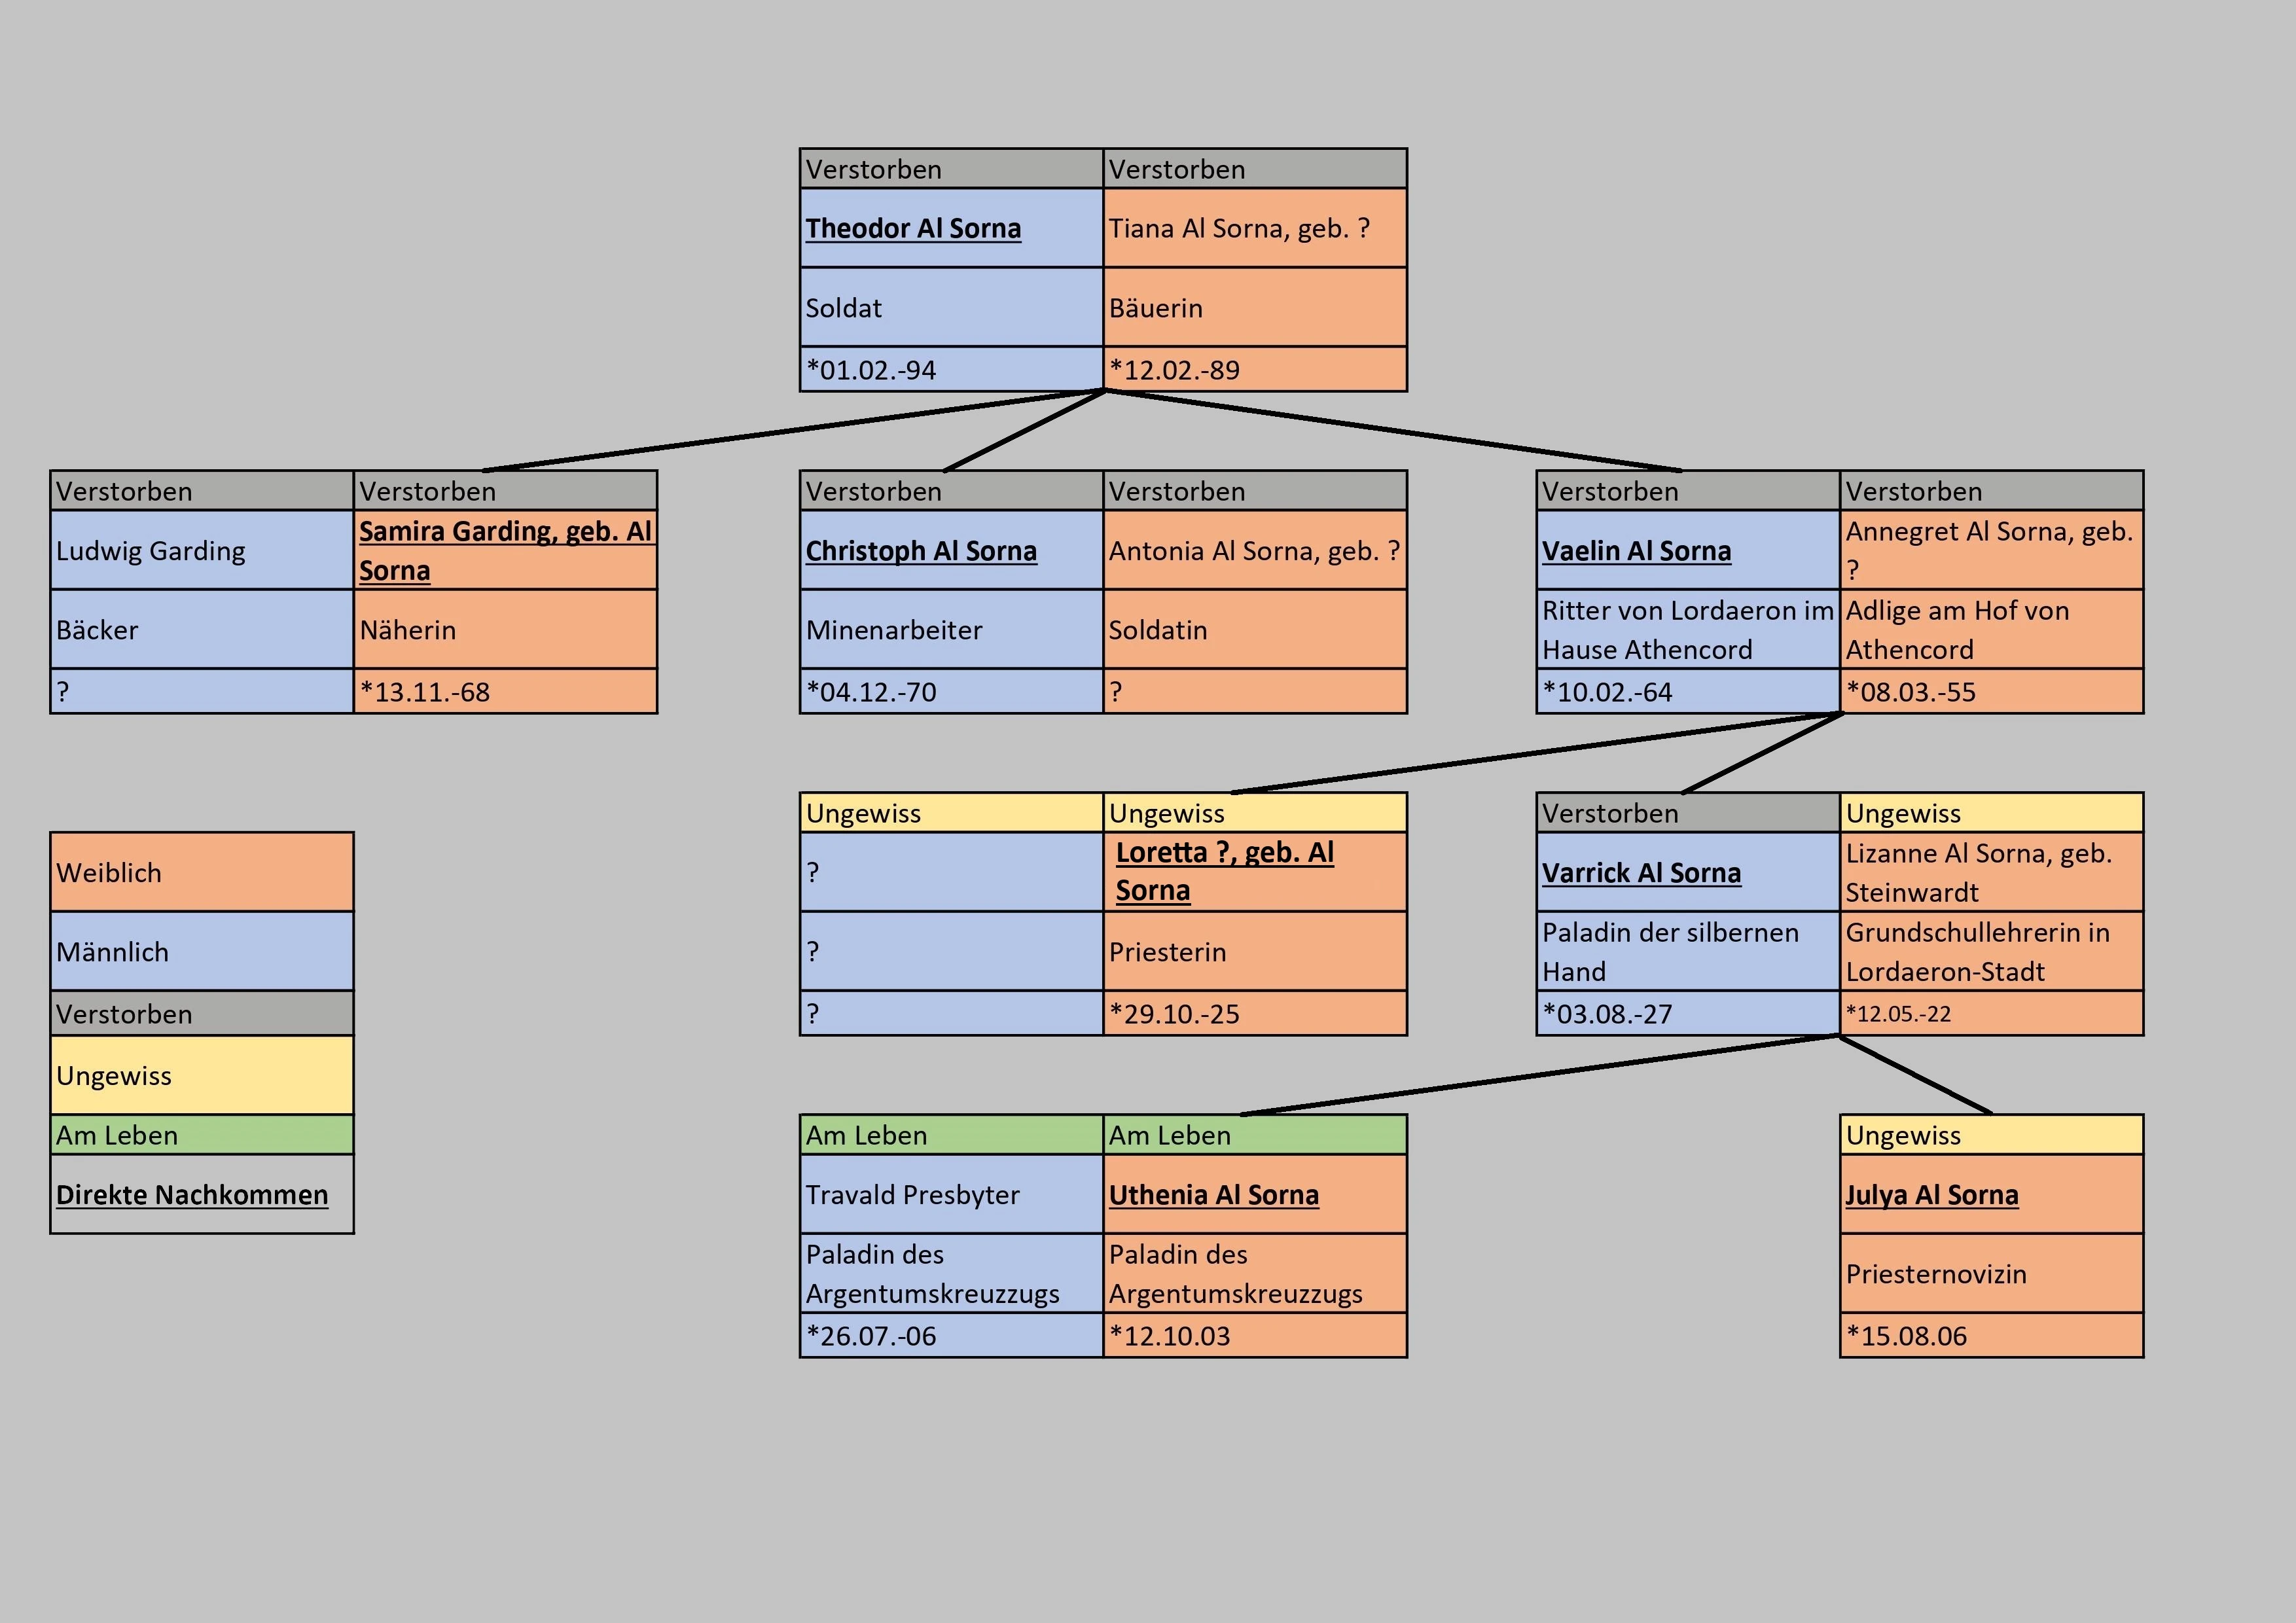The image size is (2296, 1623).
Task: Click the Am Leben green legend entry
Action: [x=202, y=1135]
